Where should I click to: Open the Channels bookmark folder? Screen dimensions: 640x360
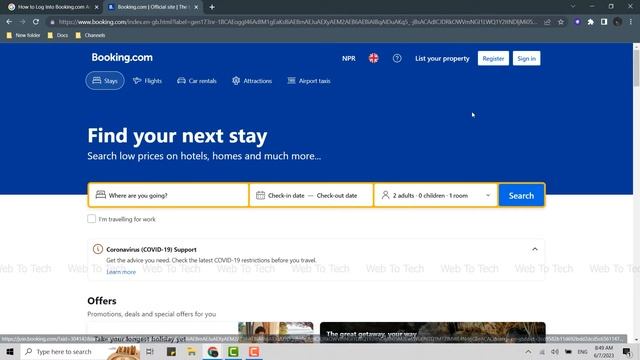point(90,36)
